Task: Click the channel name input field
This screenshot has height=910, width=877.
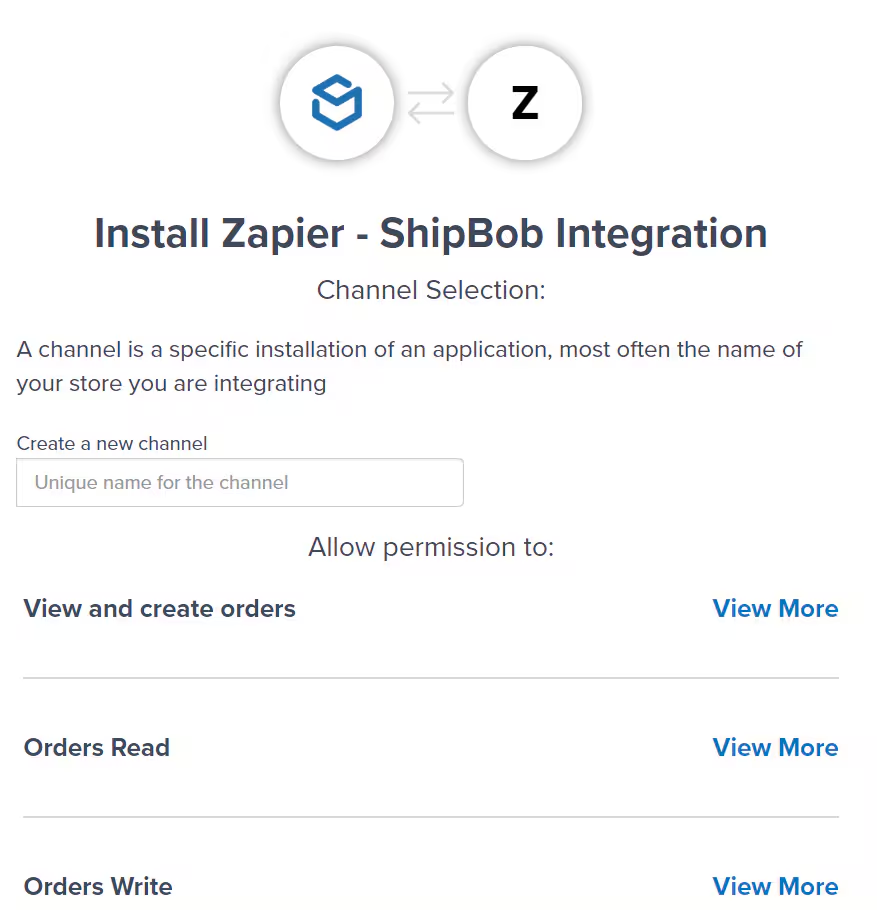Action: point(240,482)
